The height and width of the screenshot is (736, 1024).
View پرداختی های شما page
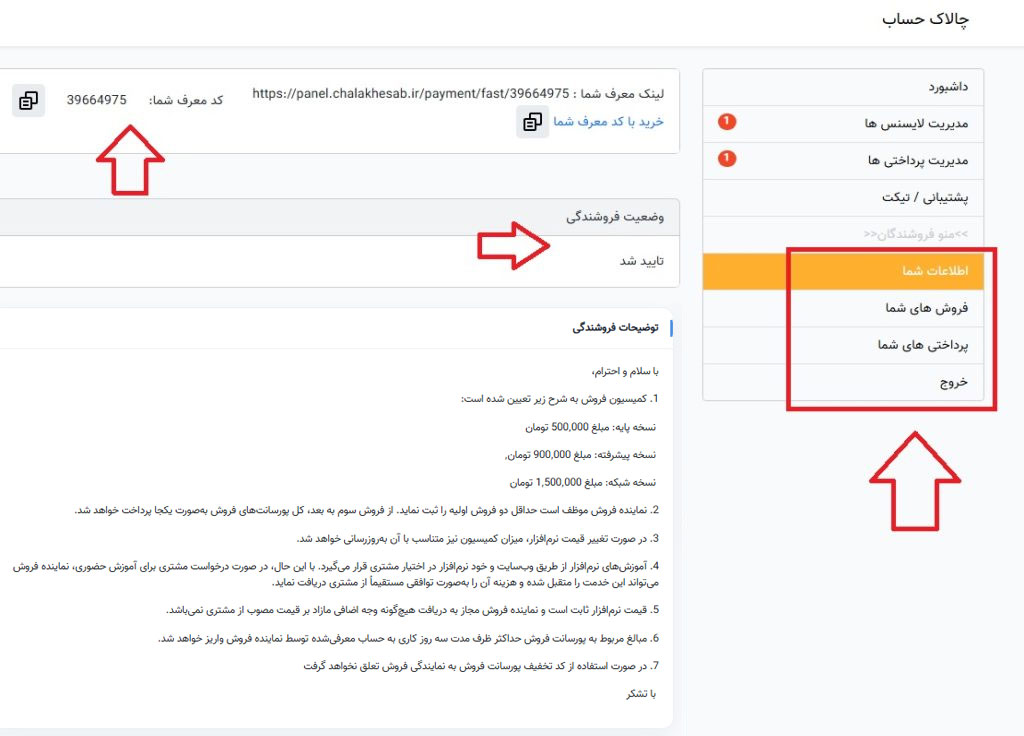(843, 345)
